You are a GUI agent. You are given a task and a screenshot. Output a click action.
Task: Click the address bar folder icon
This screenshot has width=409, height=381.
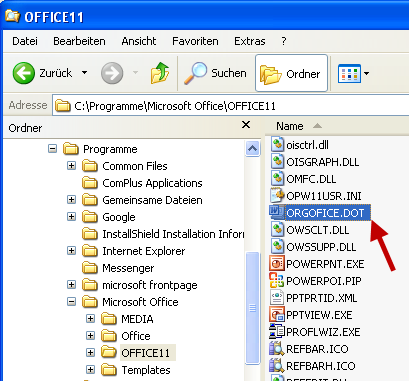63,106
